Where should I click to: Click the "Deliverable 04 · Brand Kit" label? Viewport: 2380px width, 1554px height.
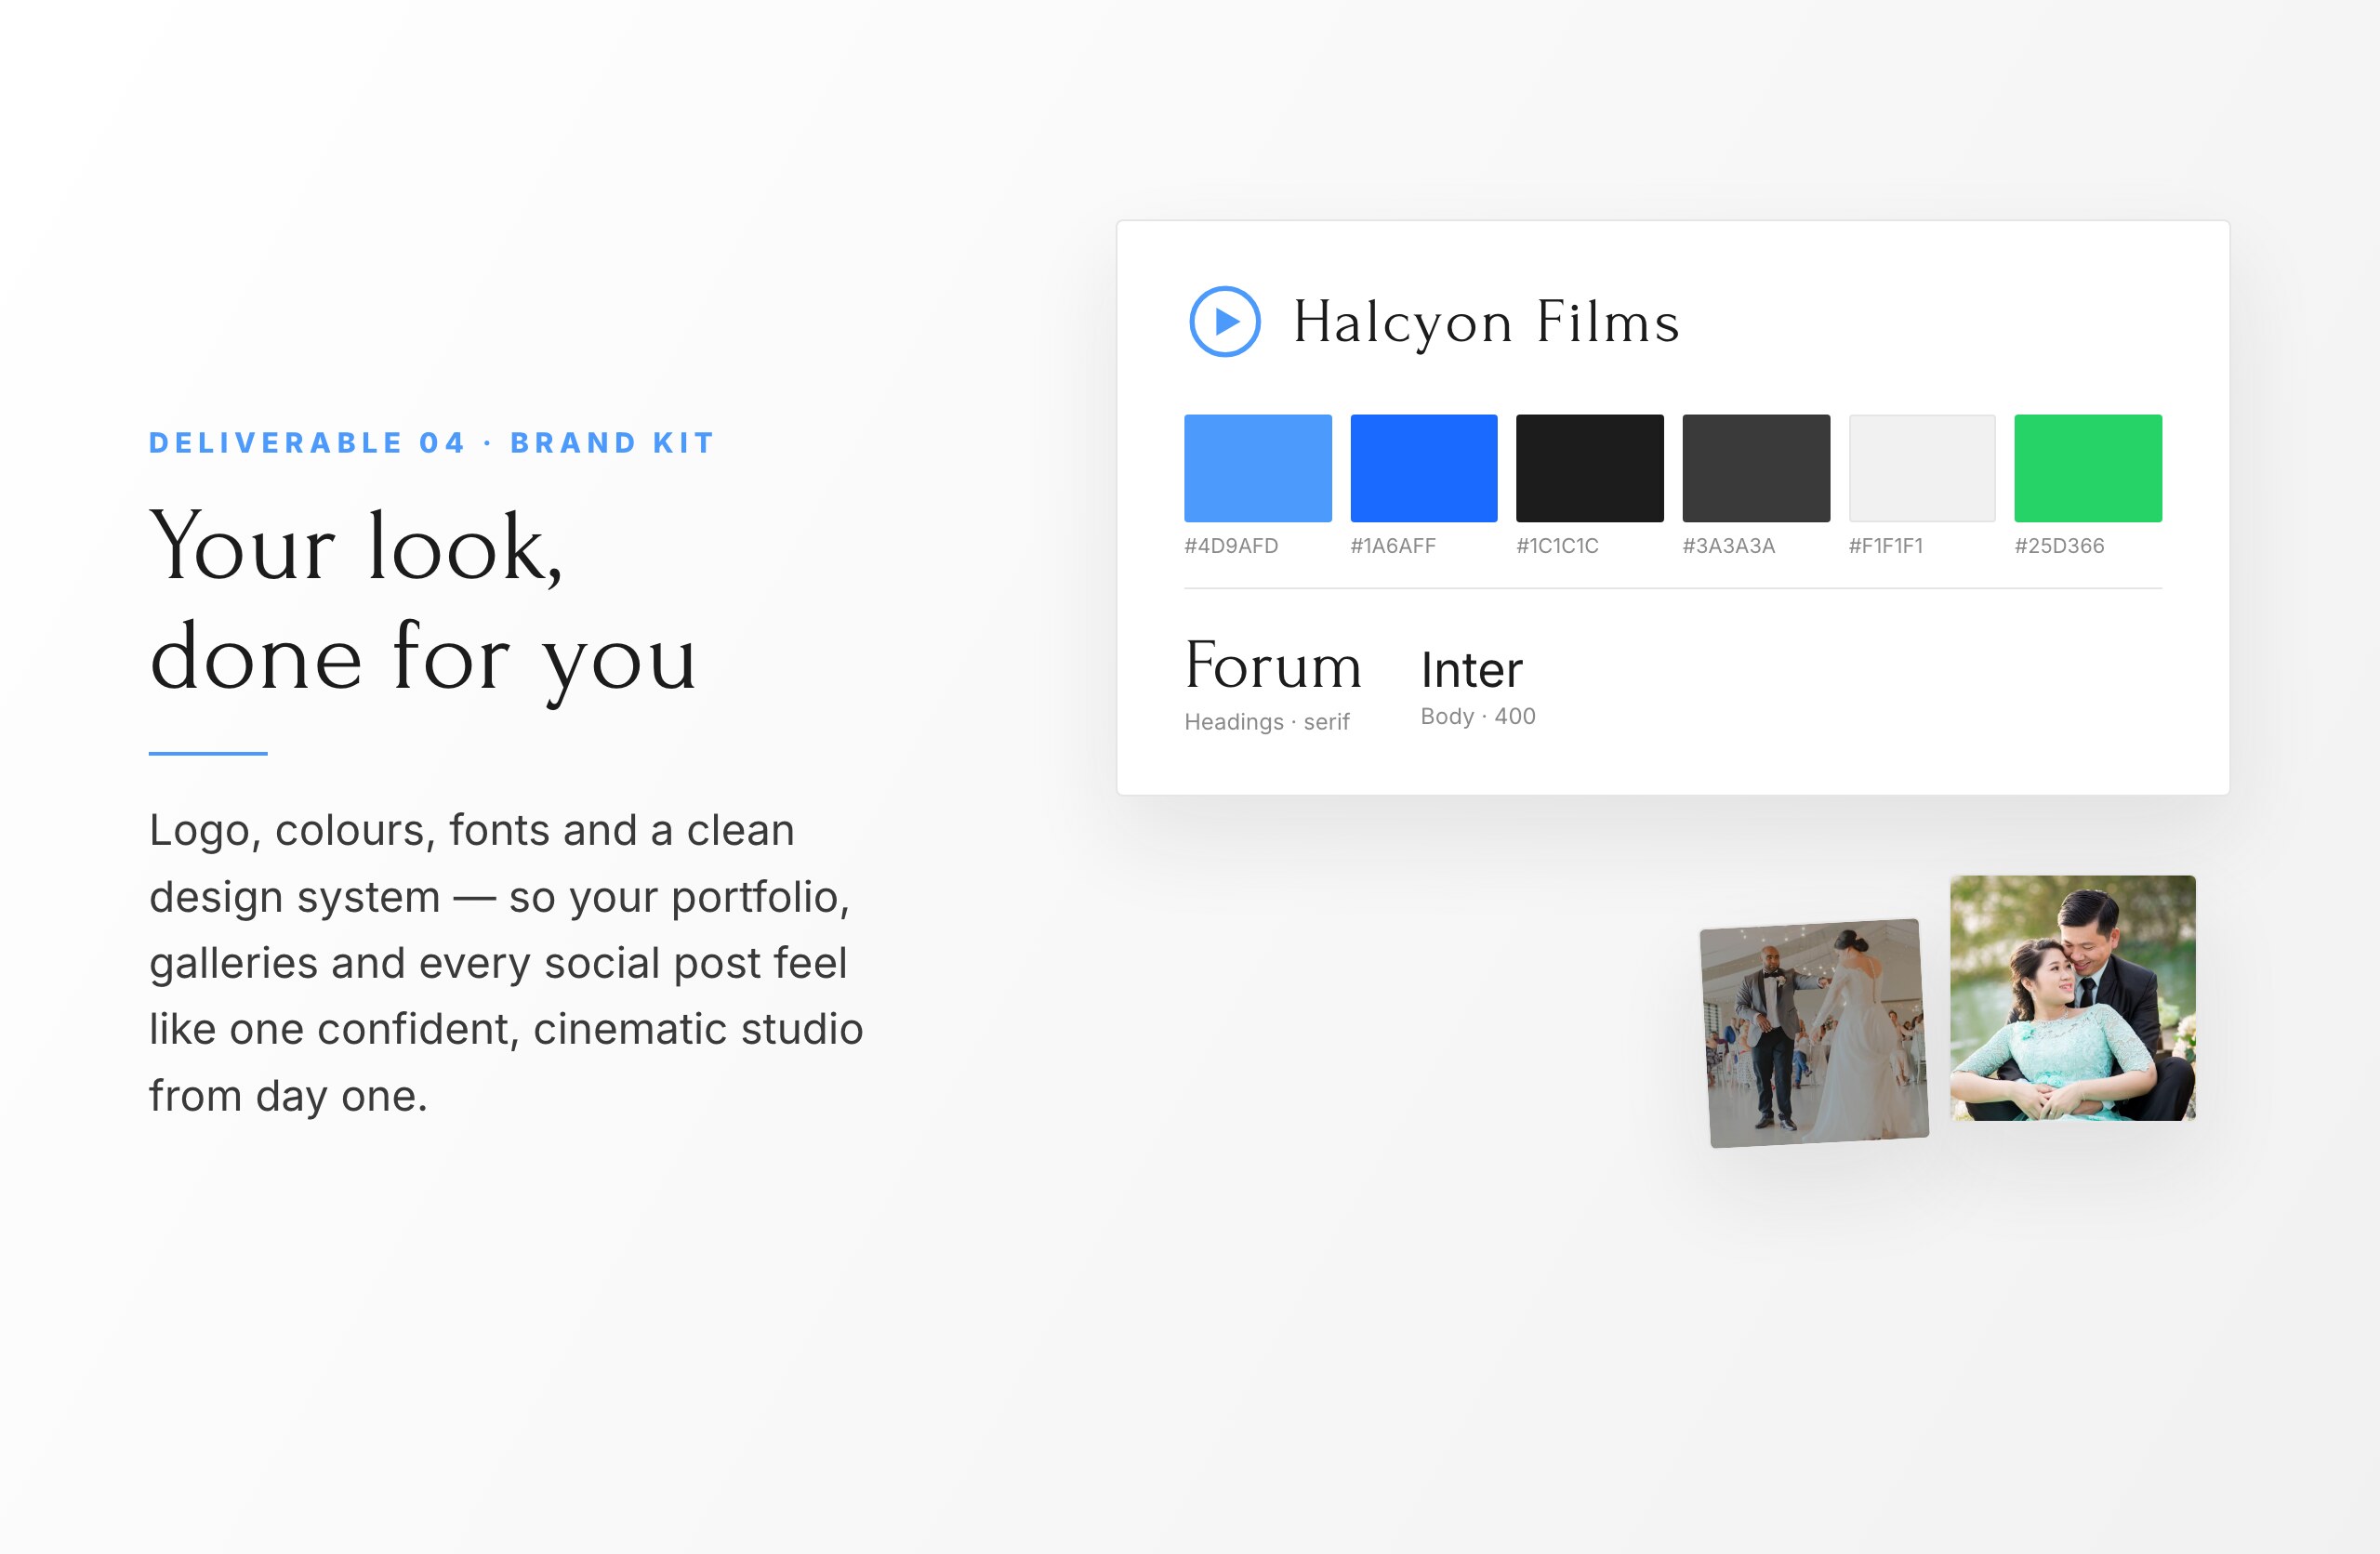point(432,443)
